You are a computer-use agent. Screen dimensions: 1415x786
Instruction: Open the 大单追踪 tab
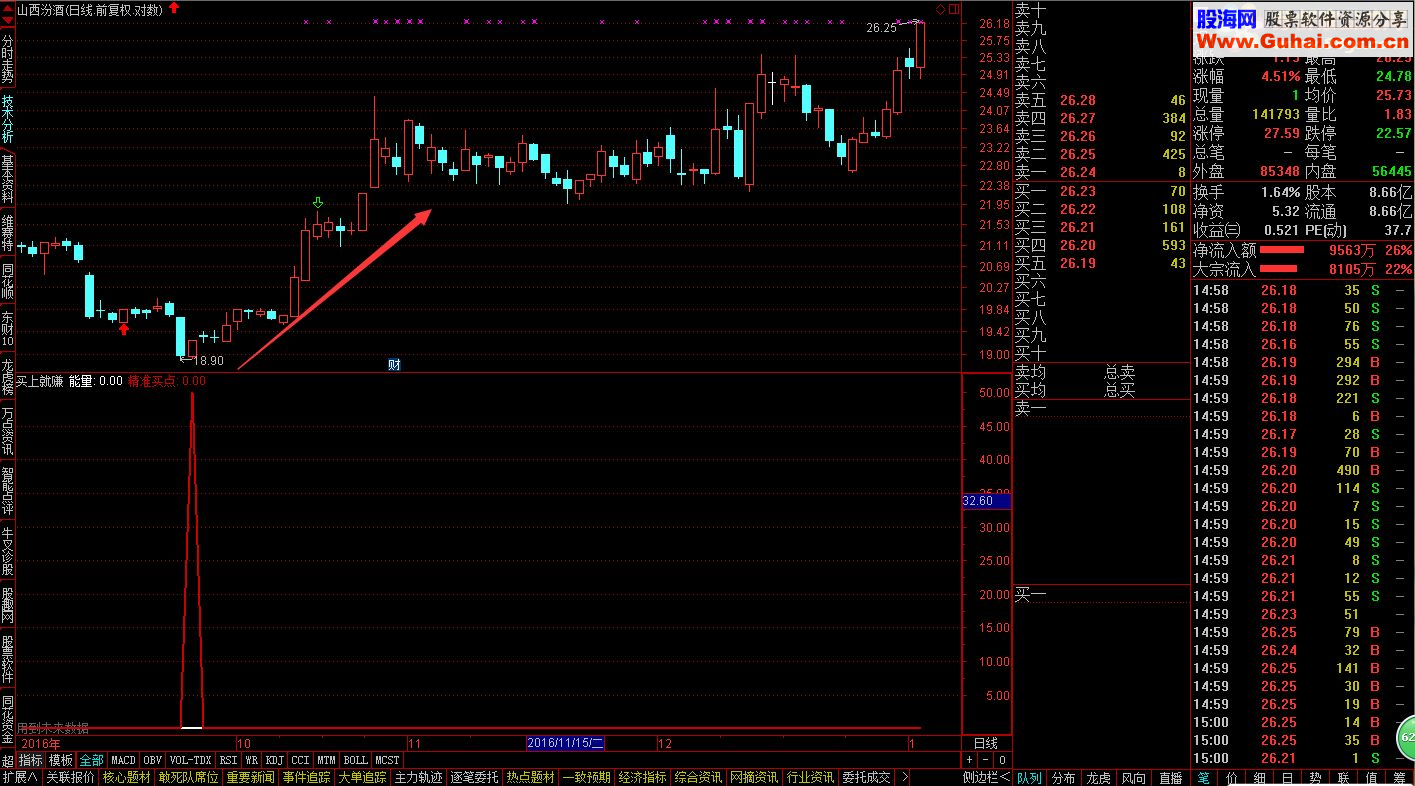[362, 778]
